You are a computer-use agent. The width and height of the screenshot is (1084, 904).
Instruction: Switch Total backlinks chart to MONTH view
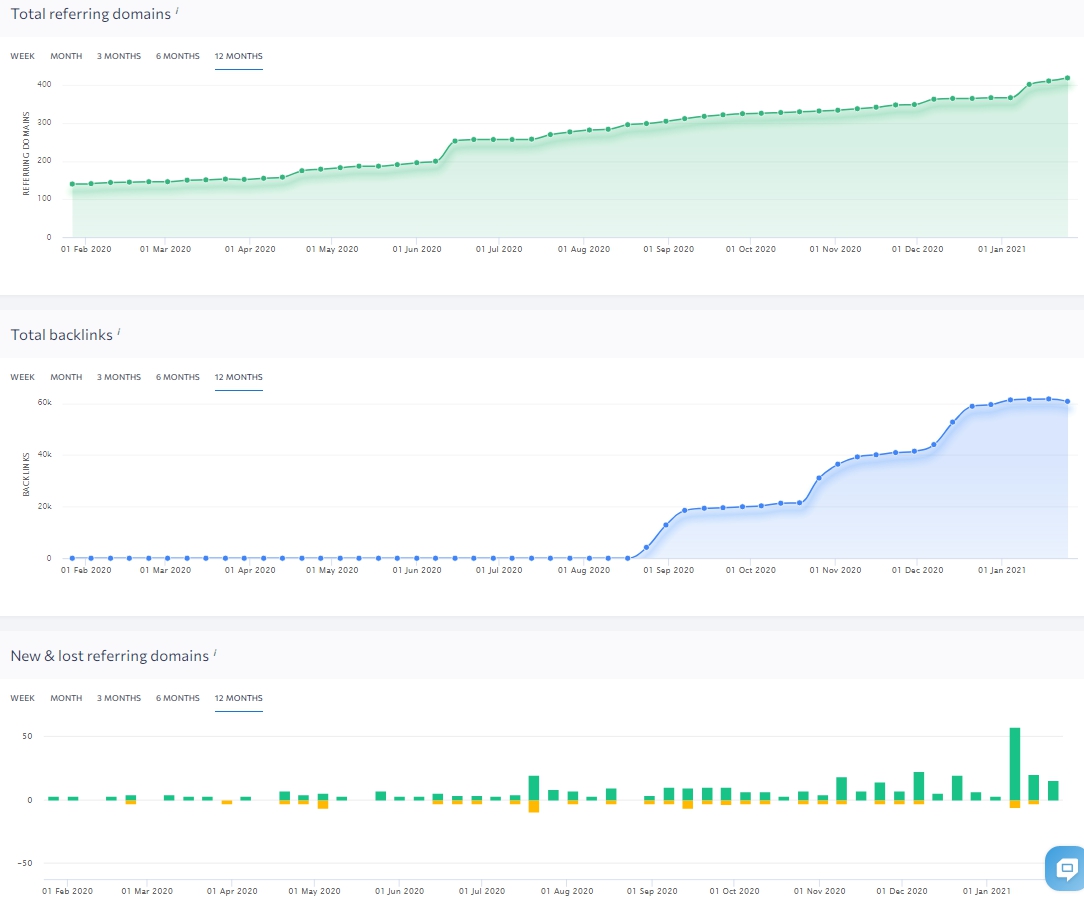point(66,377)
